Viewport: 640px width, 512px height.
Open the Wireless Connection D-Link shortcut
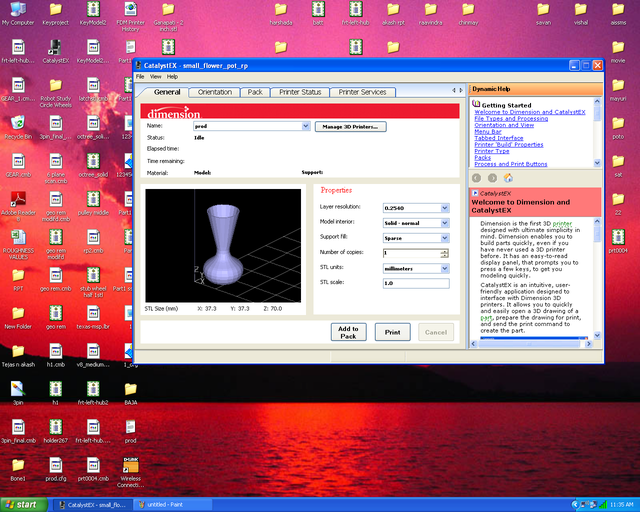click(131, 472)
